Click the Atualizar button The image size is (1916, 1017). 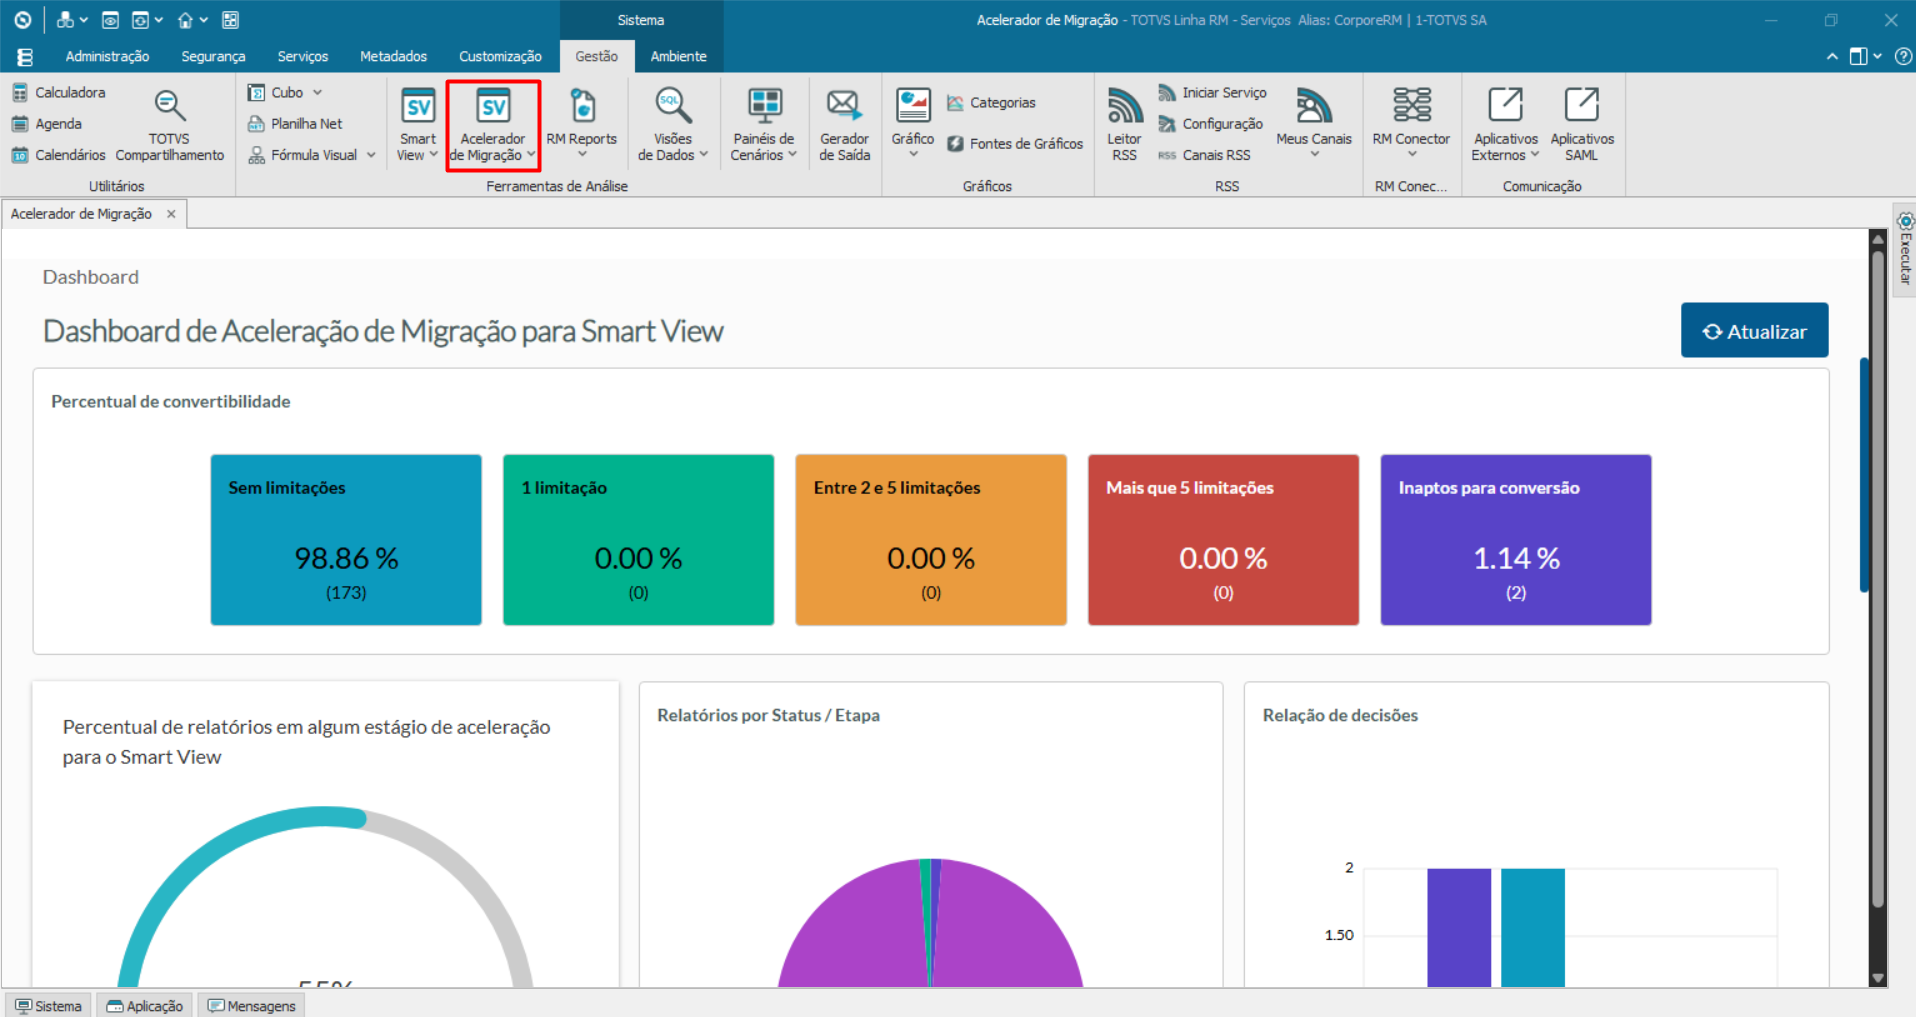[1754, 330]
